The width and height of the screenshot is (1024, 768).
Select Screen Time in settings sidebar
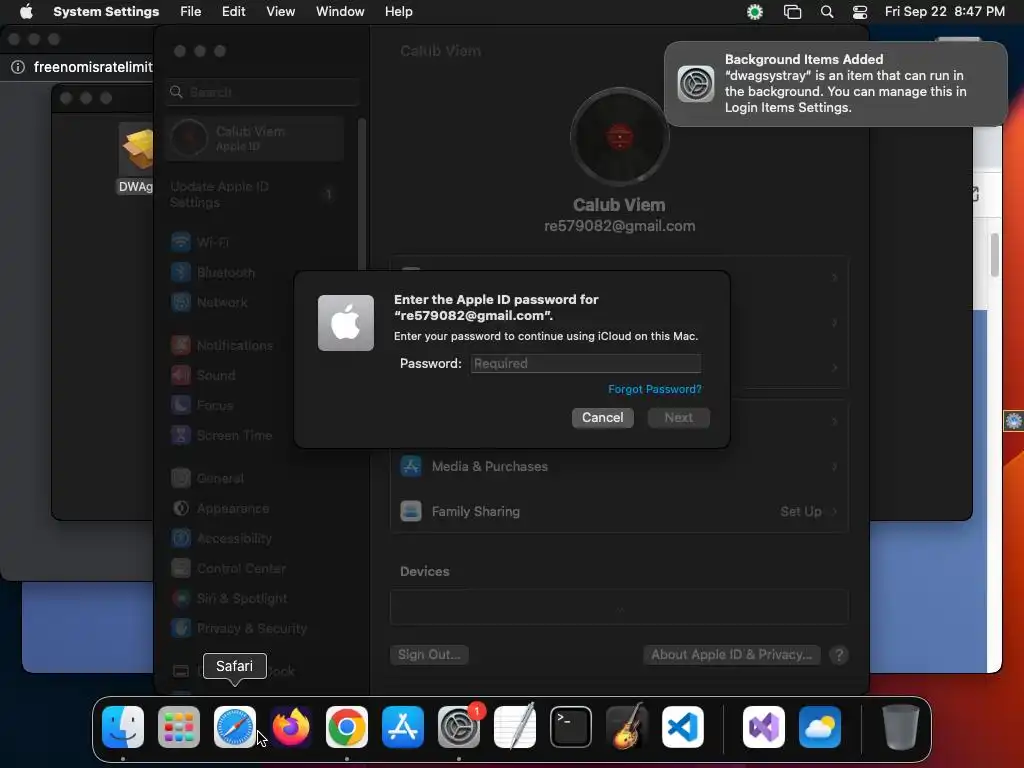coord(255,436)
